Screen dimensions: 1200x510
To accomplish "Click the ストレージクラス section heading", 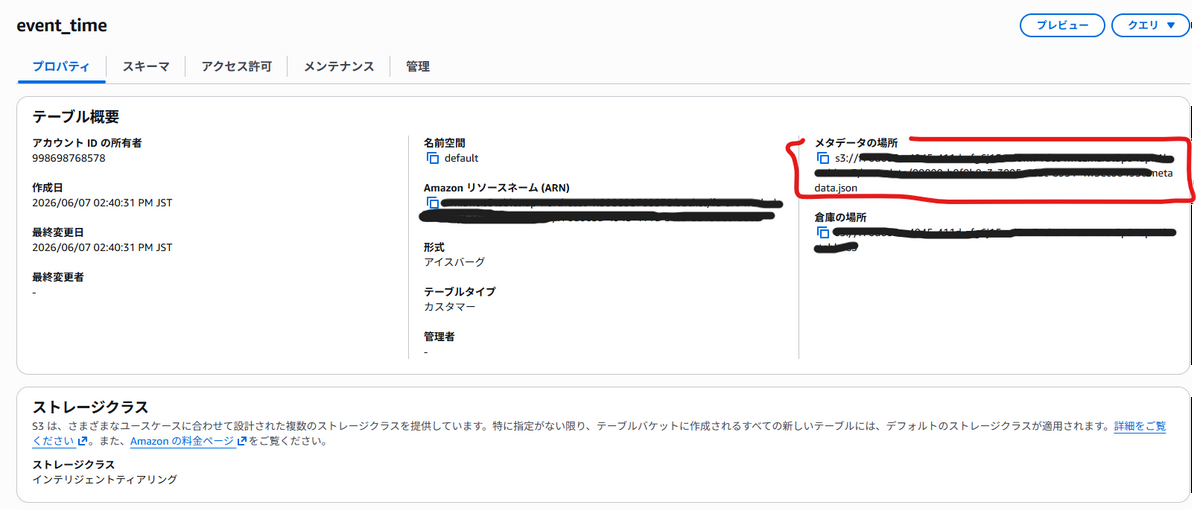I will [90, 406].
